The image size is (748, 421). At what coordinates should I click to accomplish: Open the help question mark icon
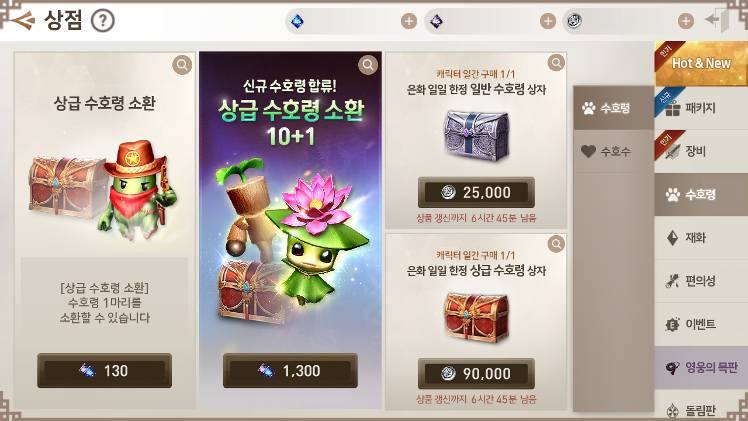click(103, 21)
